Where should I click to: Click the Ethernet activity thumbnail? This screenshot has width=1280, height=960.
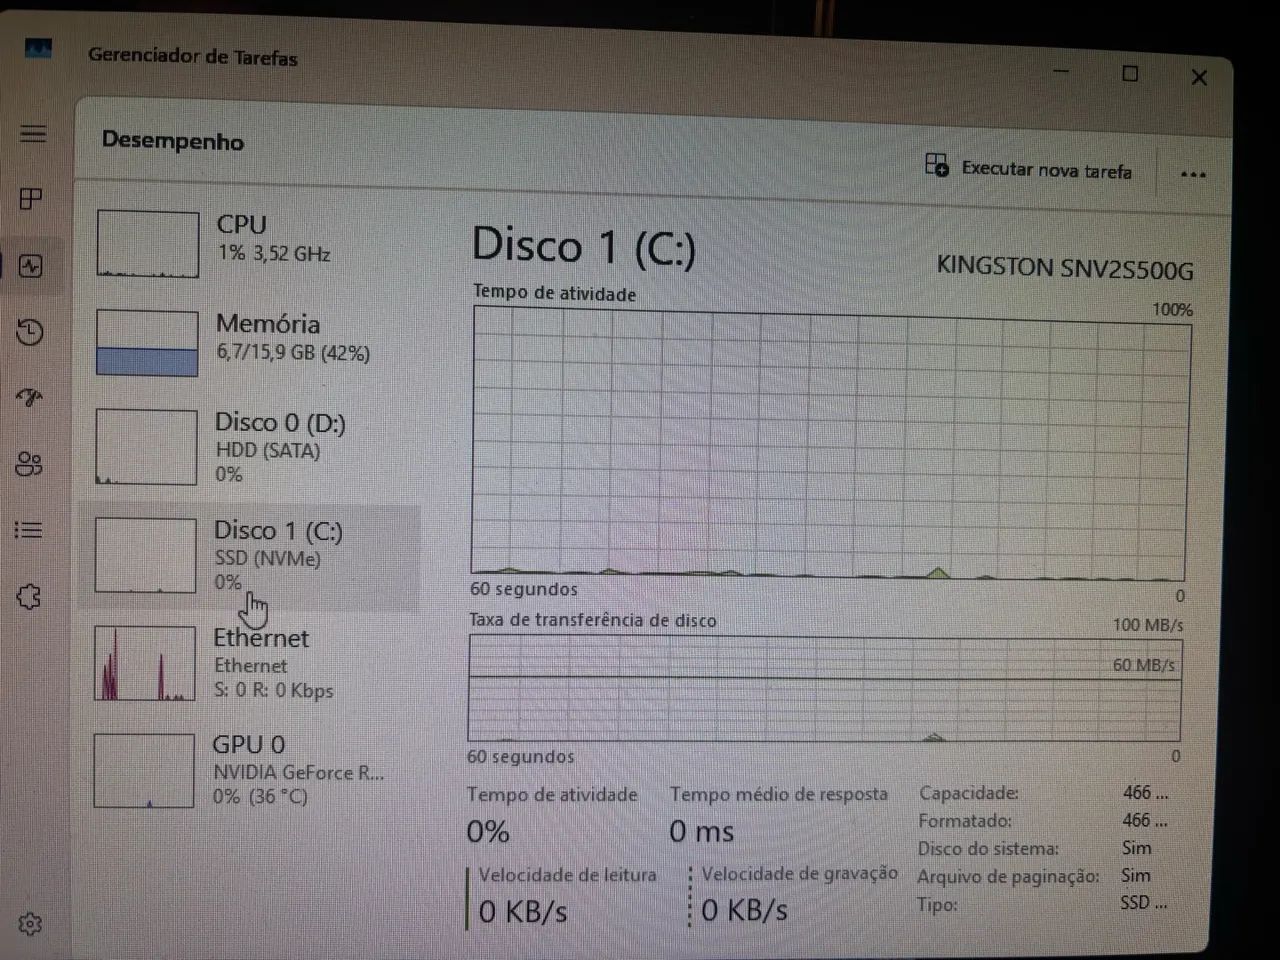coord(145,663)
